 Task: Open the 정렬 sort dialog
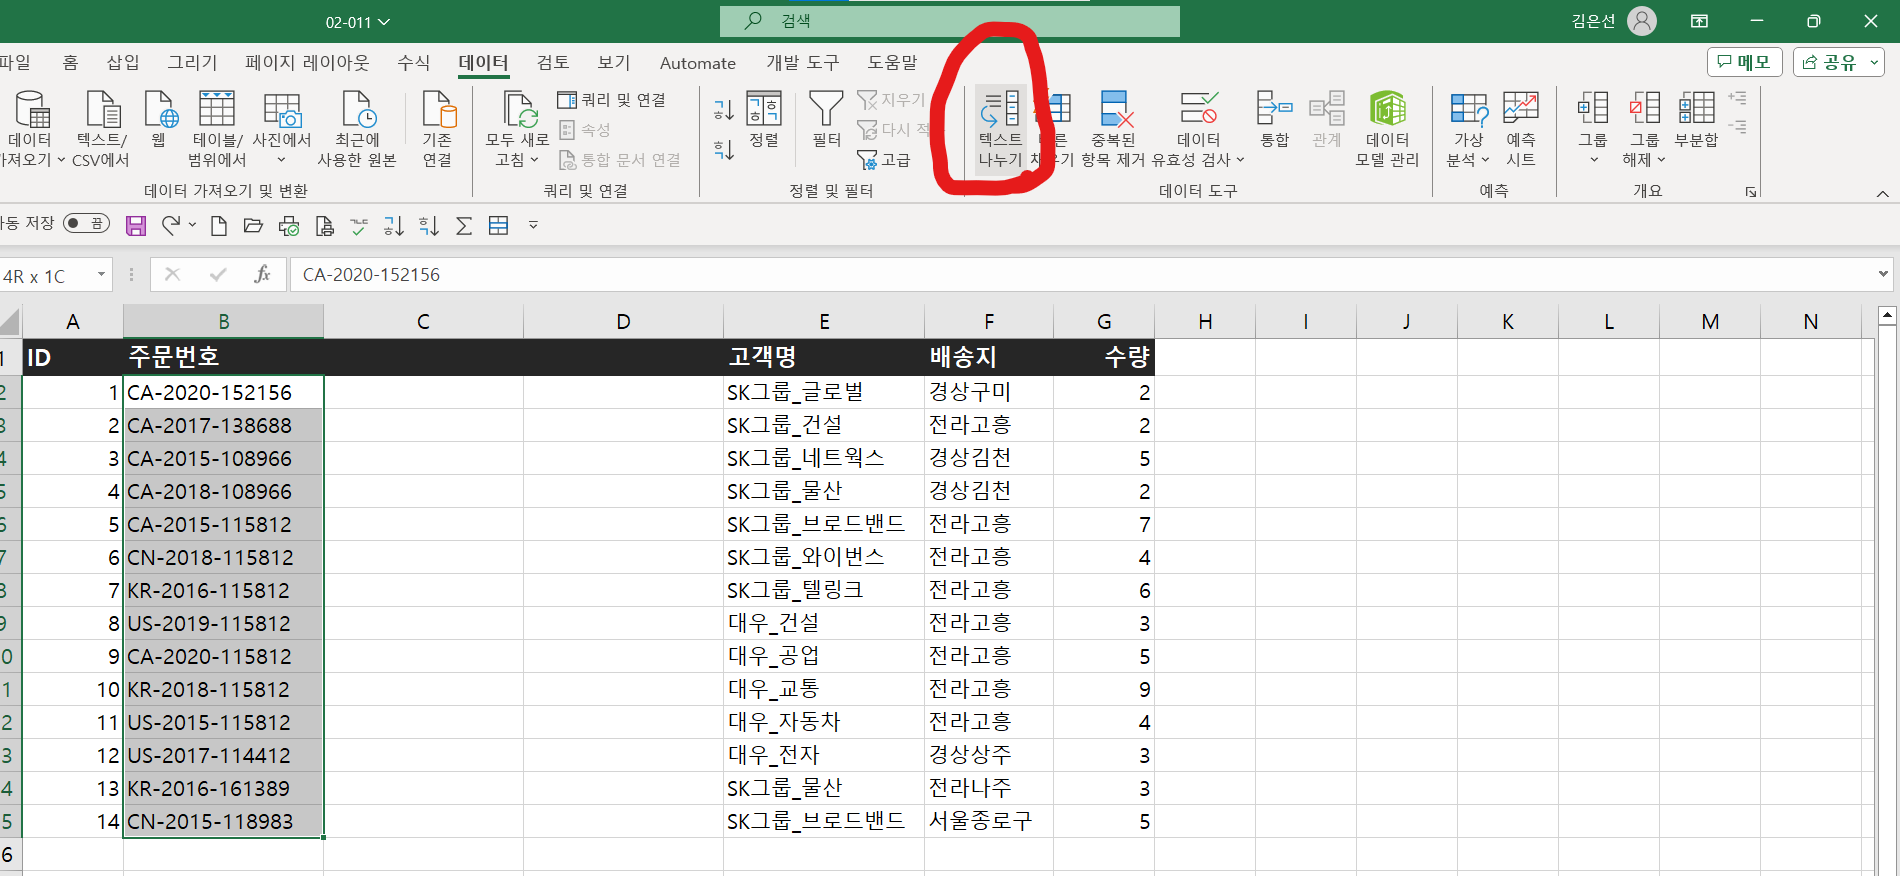pyautogui.click(x=764, y=120)
